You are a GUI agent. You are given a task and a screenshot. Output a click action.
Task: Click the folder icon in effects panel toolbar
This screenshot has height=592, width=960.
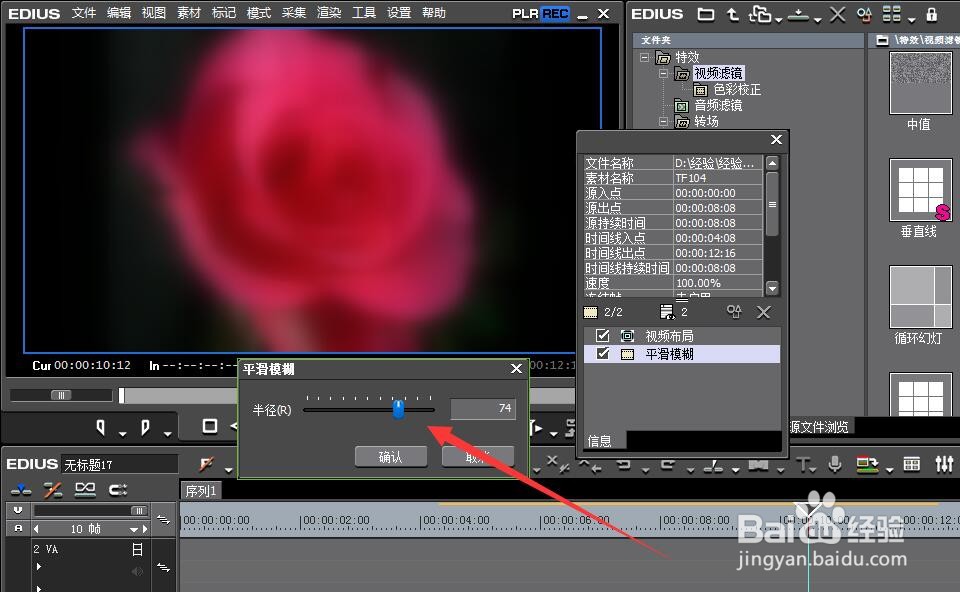[706, 14]
